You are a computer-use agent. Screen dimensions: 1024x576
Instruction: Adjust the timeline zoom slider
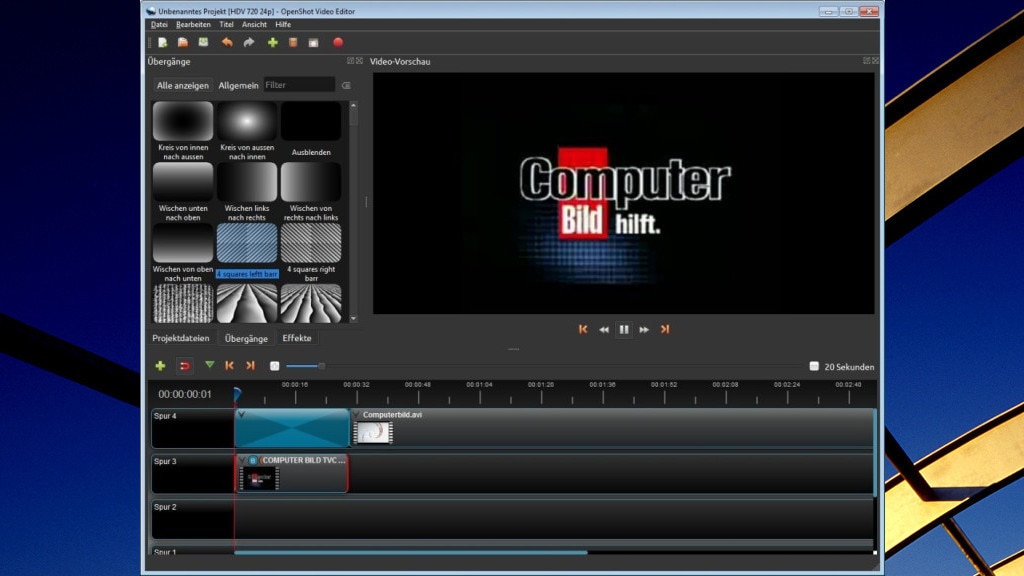(x=322, y=366)
